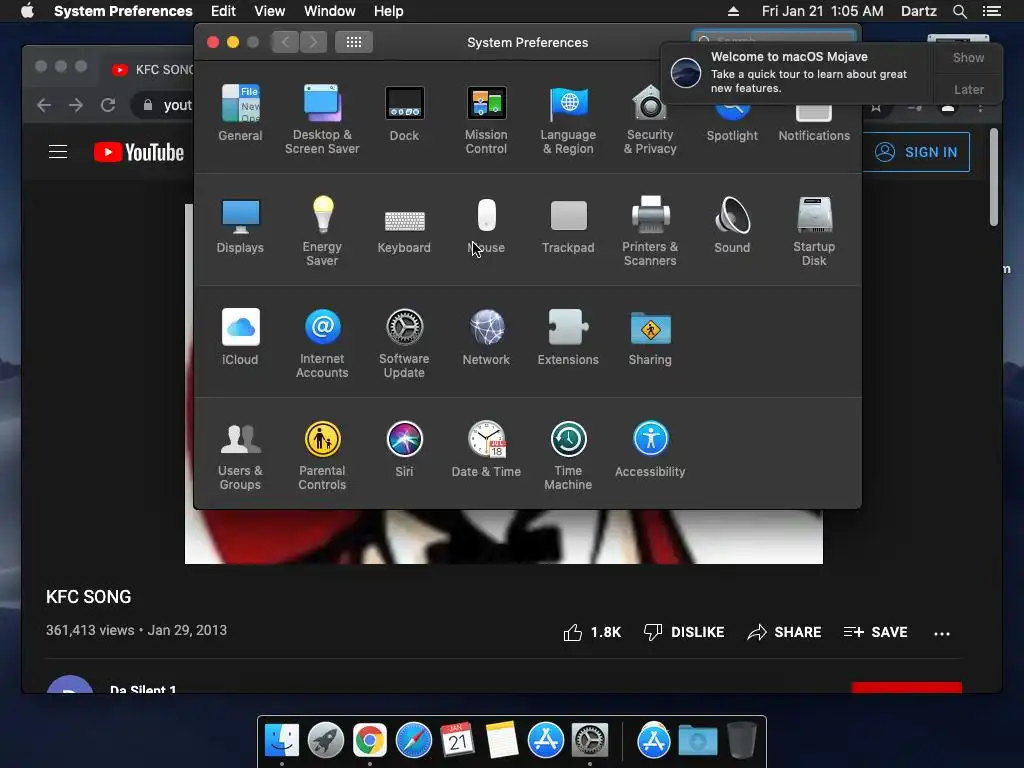
Task: Open Startup Disk preferences
Action: (814, 231)
